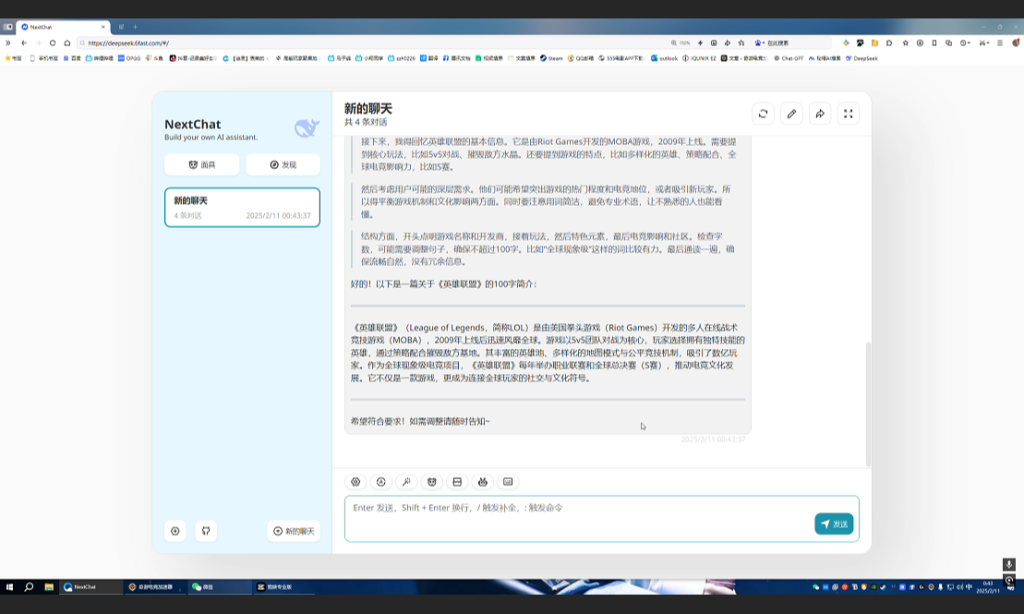The height and width of the screenshot is (614, 1024).
Task: Click the magic wand prompt icon
Action: (x=406, y=482)
